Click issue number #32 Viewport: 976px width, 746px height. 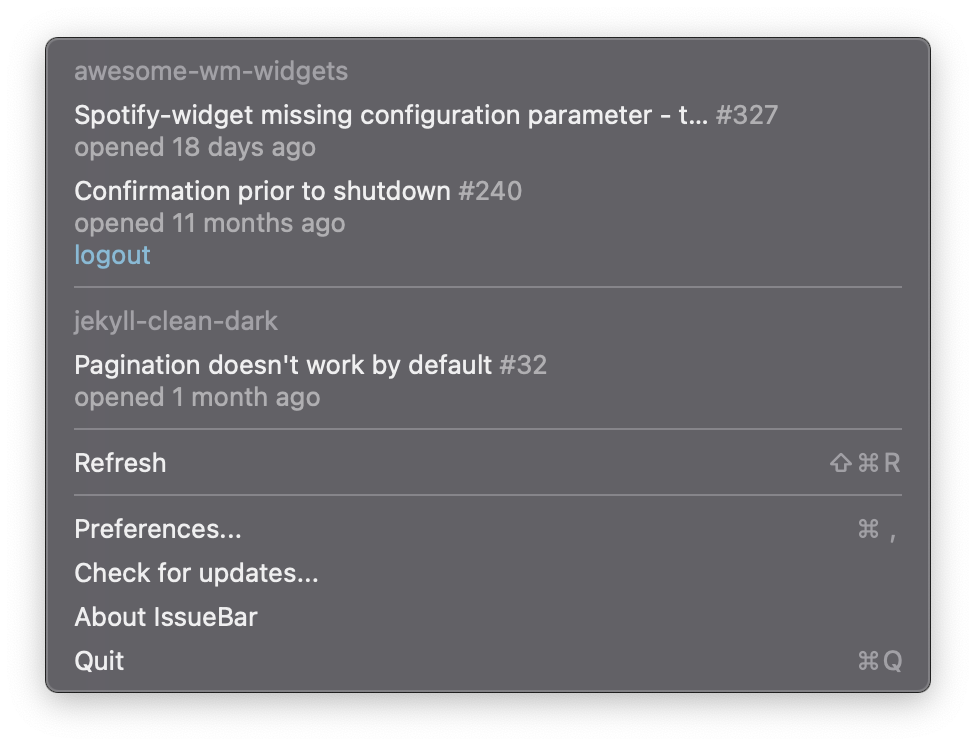[x=525, y=365]
